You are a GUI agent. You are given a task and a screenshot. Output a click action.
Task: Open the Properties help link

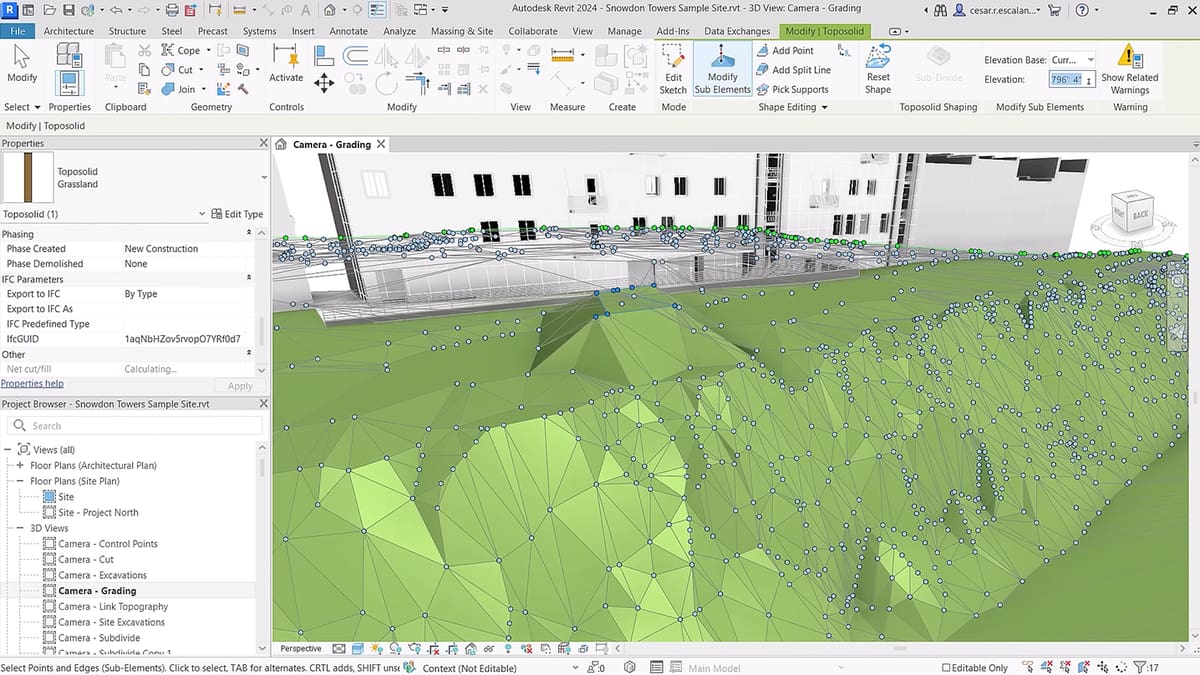(32, 383)
